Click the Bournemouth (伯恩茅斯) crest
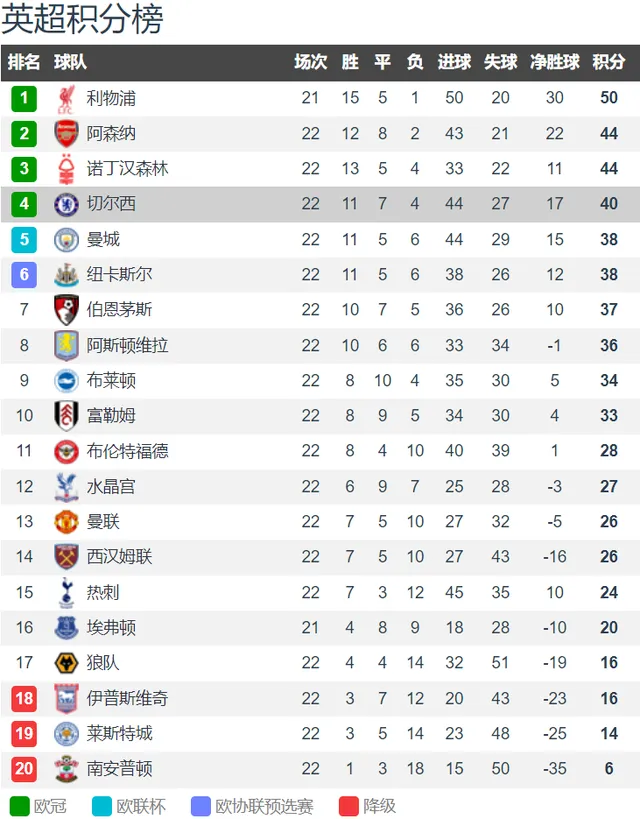The width and height of the screenshot is (640, 819). tap(66, 310)
